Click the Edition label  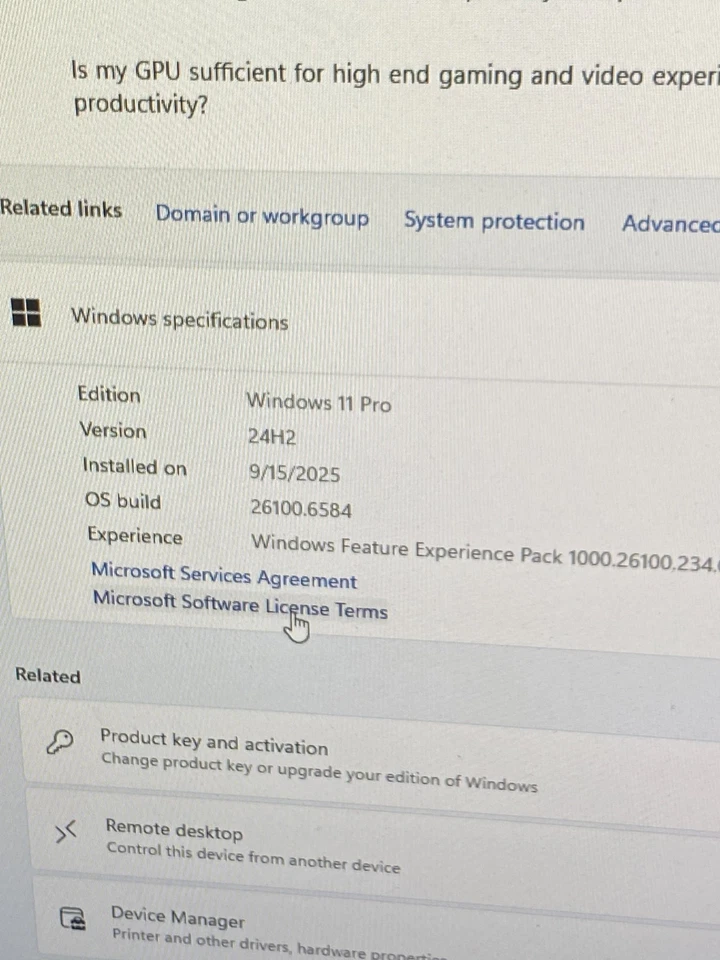click(109, 394)
